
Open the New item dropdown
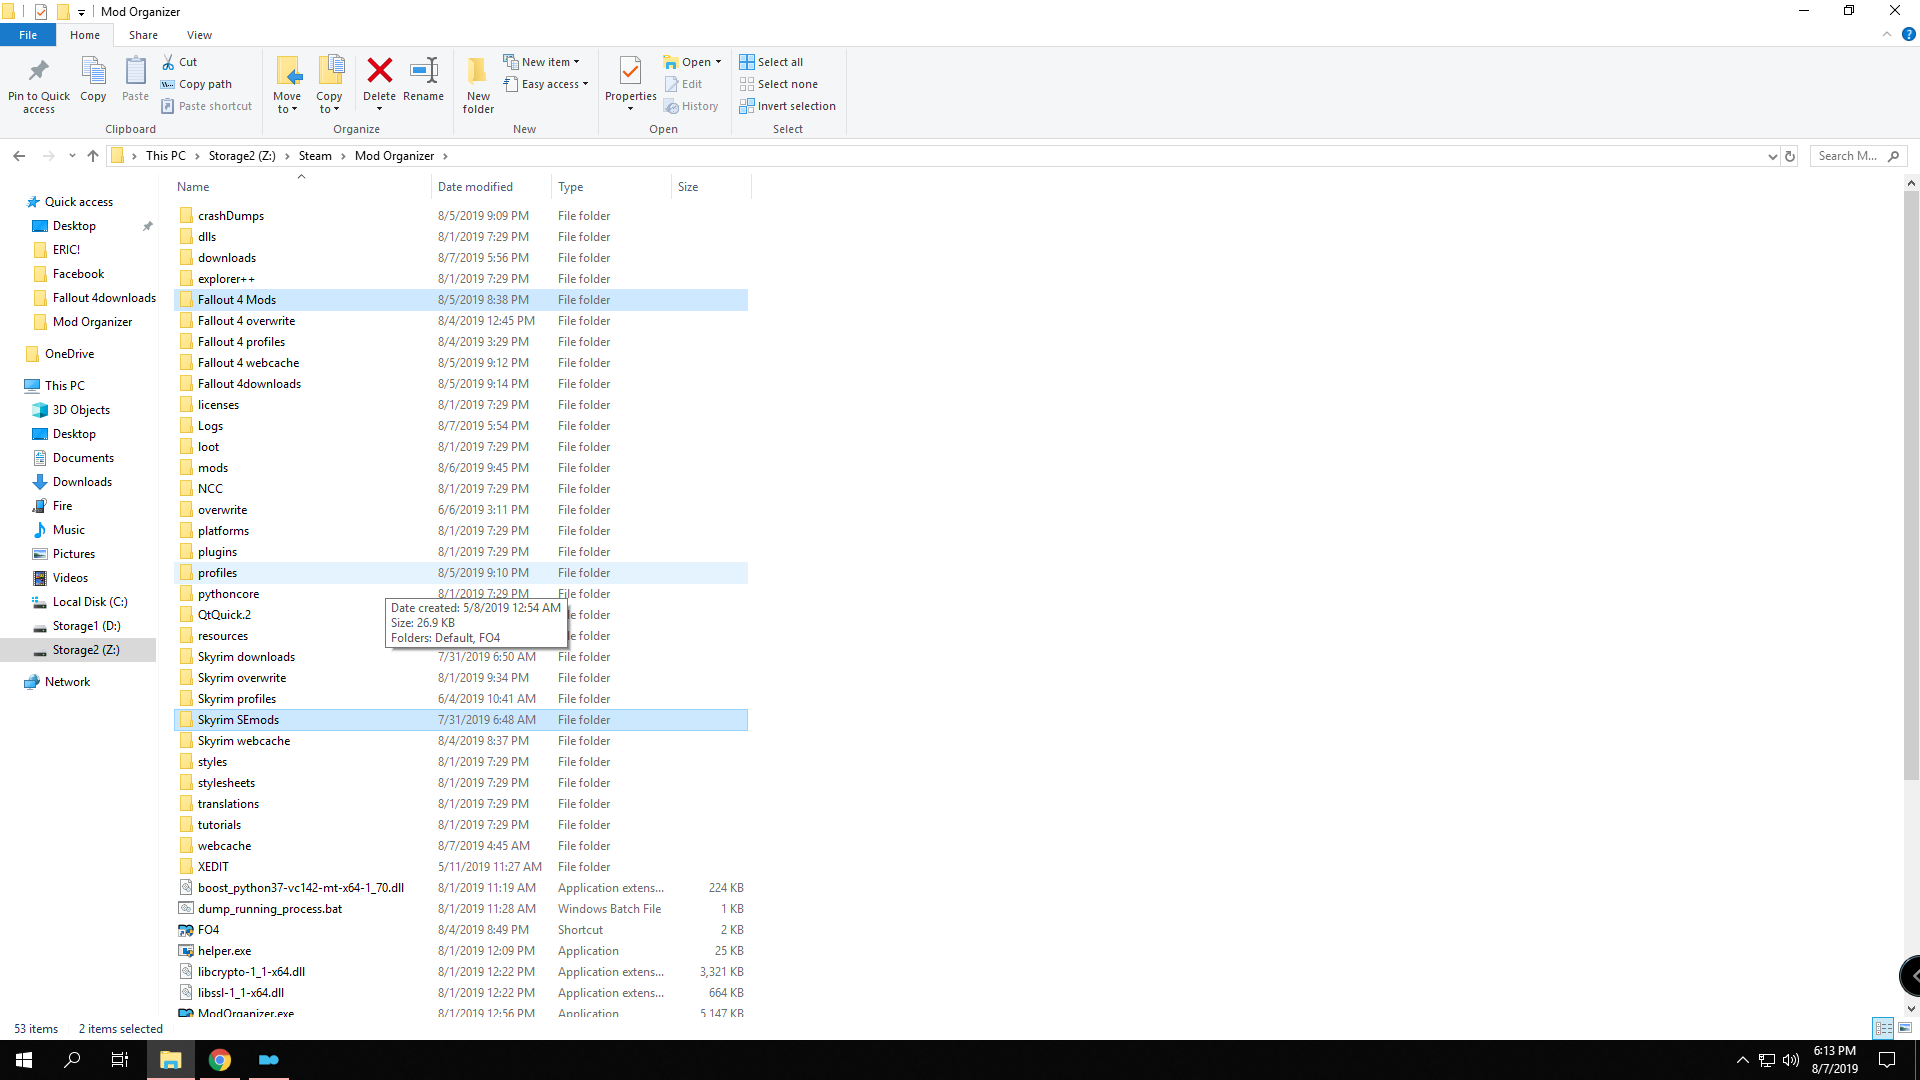click(541, 62)
